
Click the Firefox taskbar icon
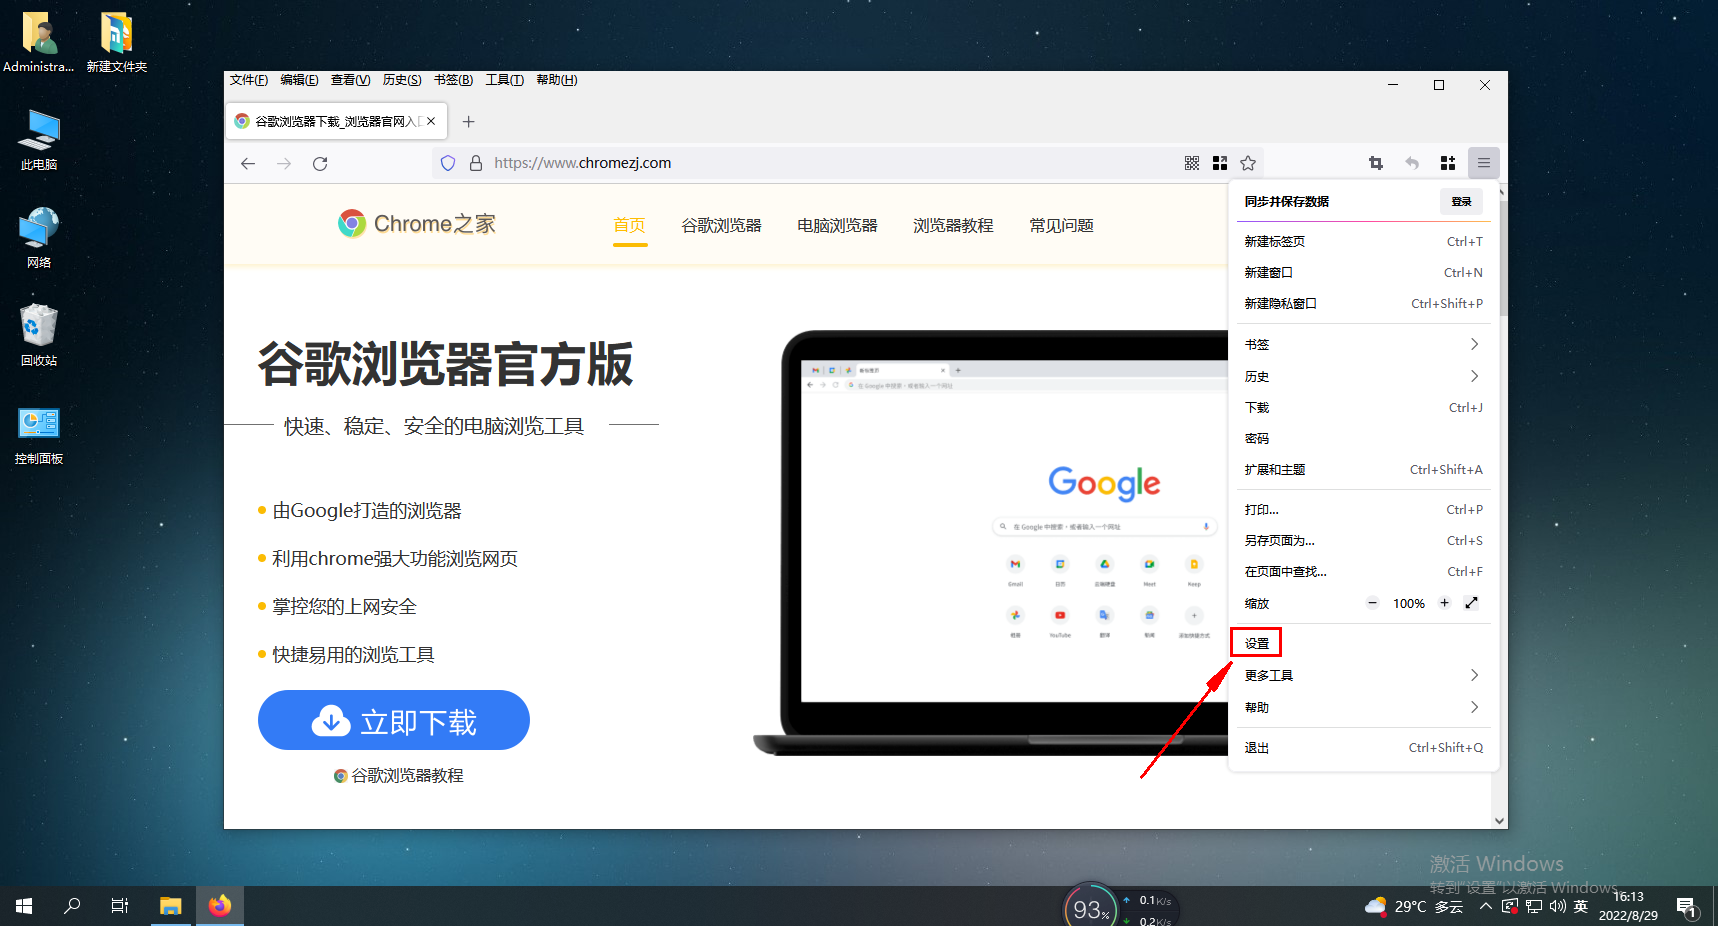coord(220,906)
